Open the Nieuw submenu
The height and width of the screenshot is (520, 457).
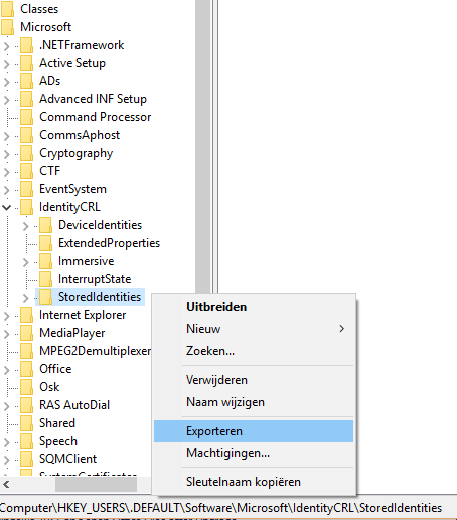253,329
